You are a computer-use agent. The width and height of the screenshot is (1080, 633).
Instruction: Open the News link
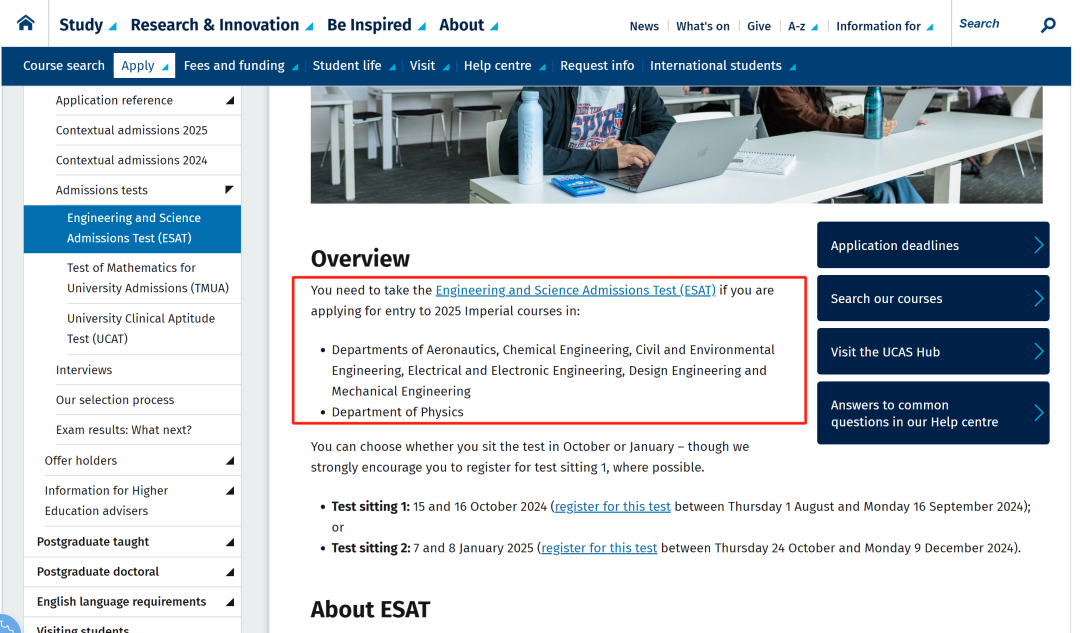(x=644, y=26)
